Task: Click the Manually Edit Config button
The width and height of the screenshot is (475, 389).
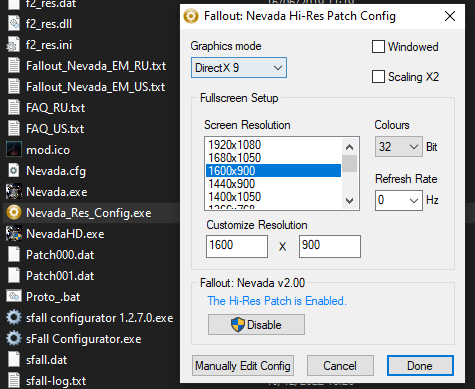Action: click(243, 366)
